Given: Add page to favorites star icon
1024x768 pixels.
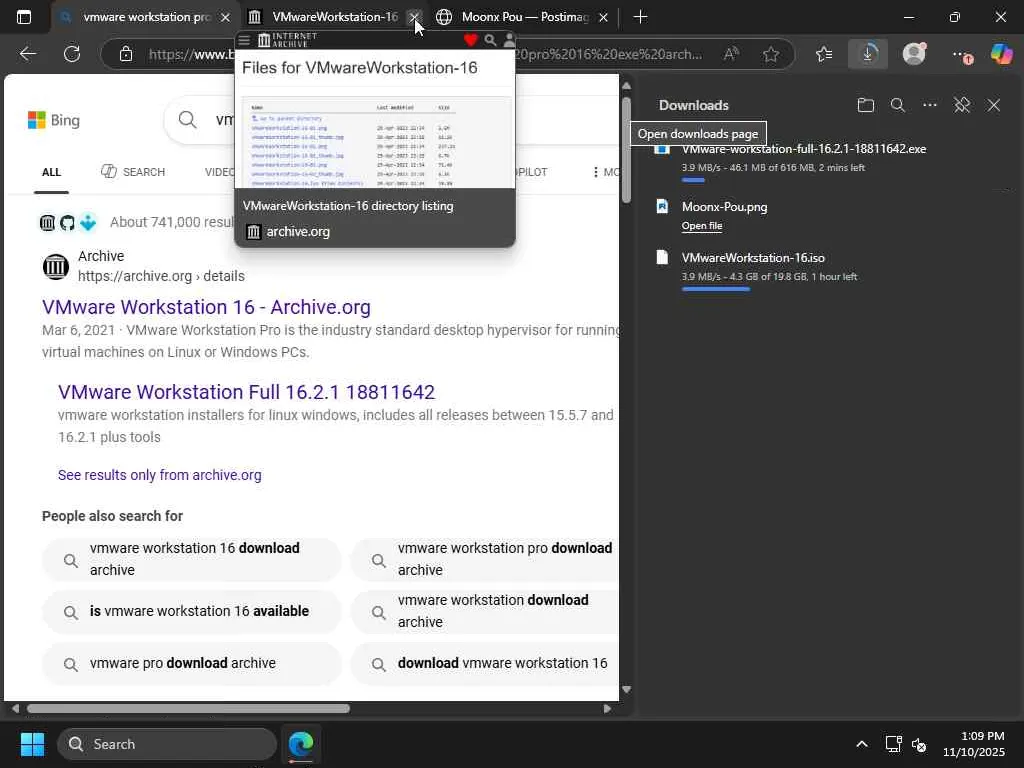Looking at the screenshot, I should pyautogui.click(x=771, y=54).
